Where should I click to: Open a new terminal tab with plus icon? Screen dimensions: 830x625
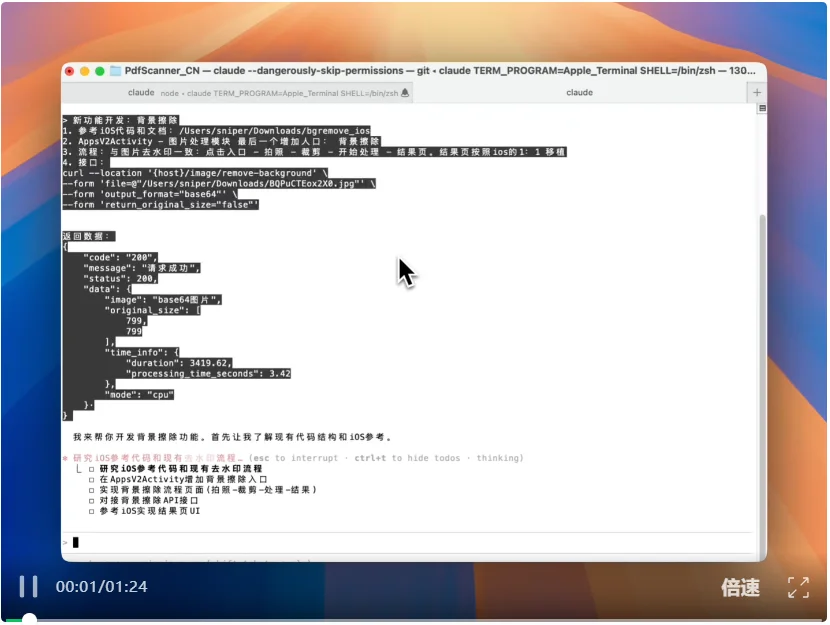coord(756,92)
